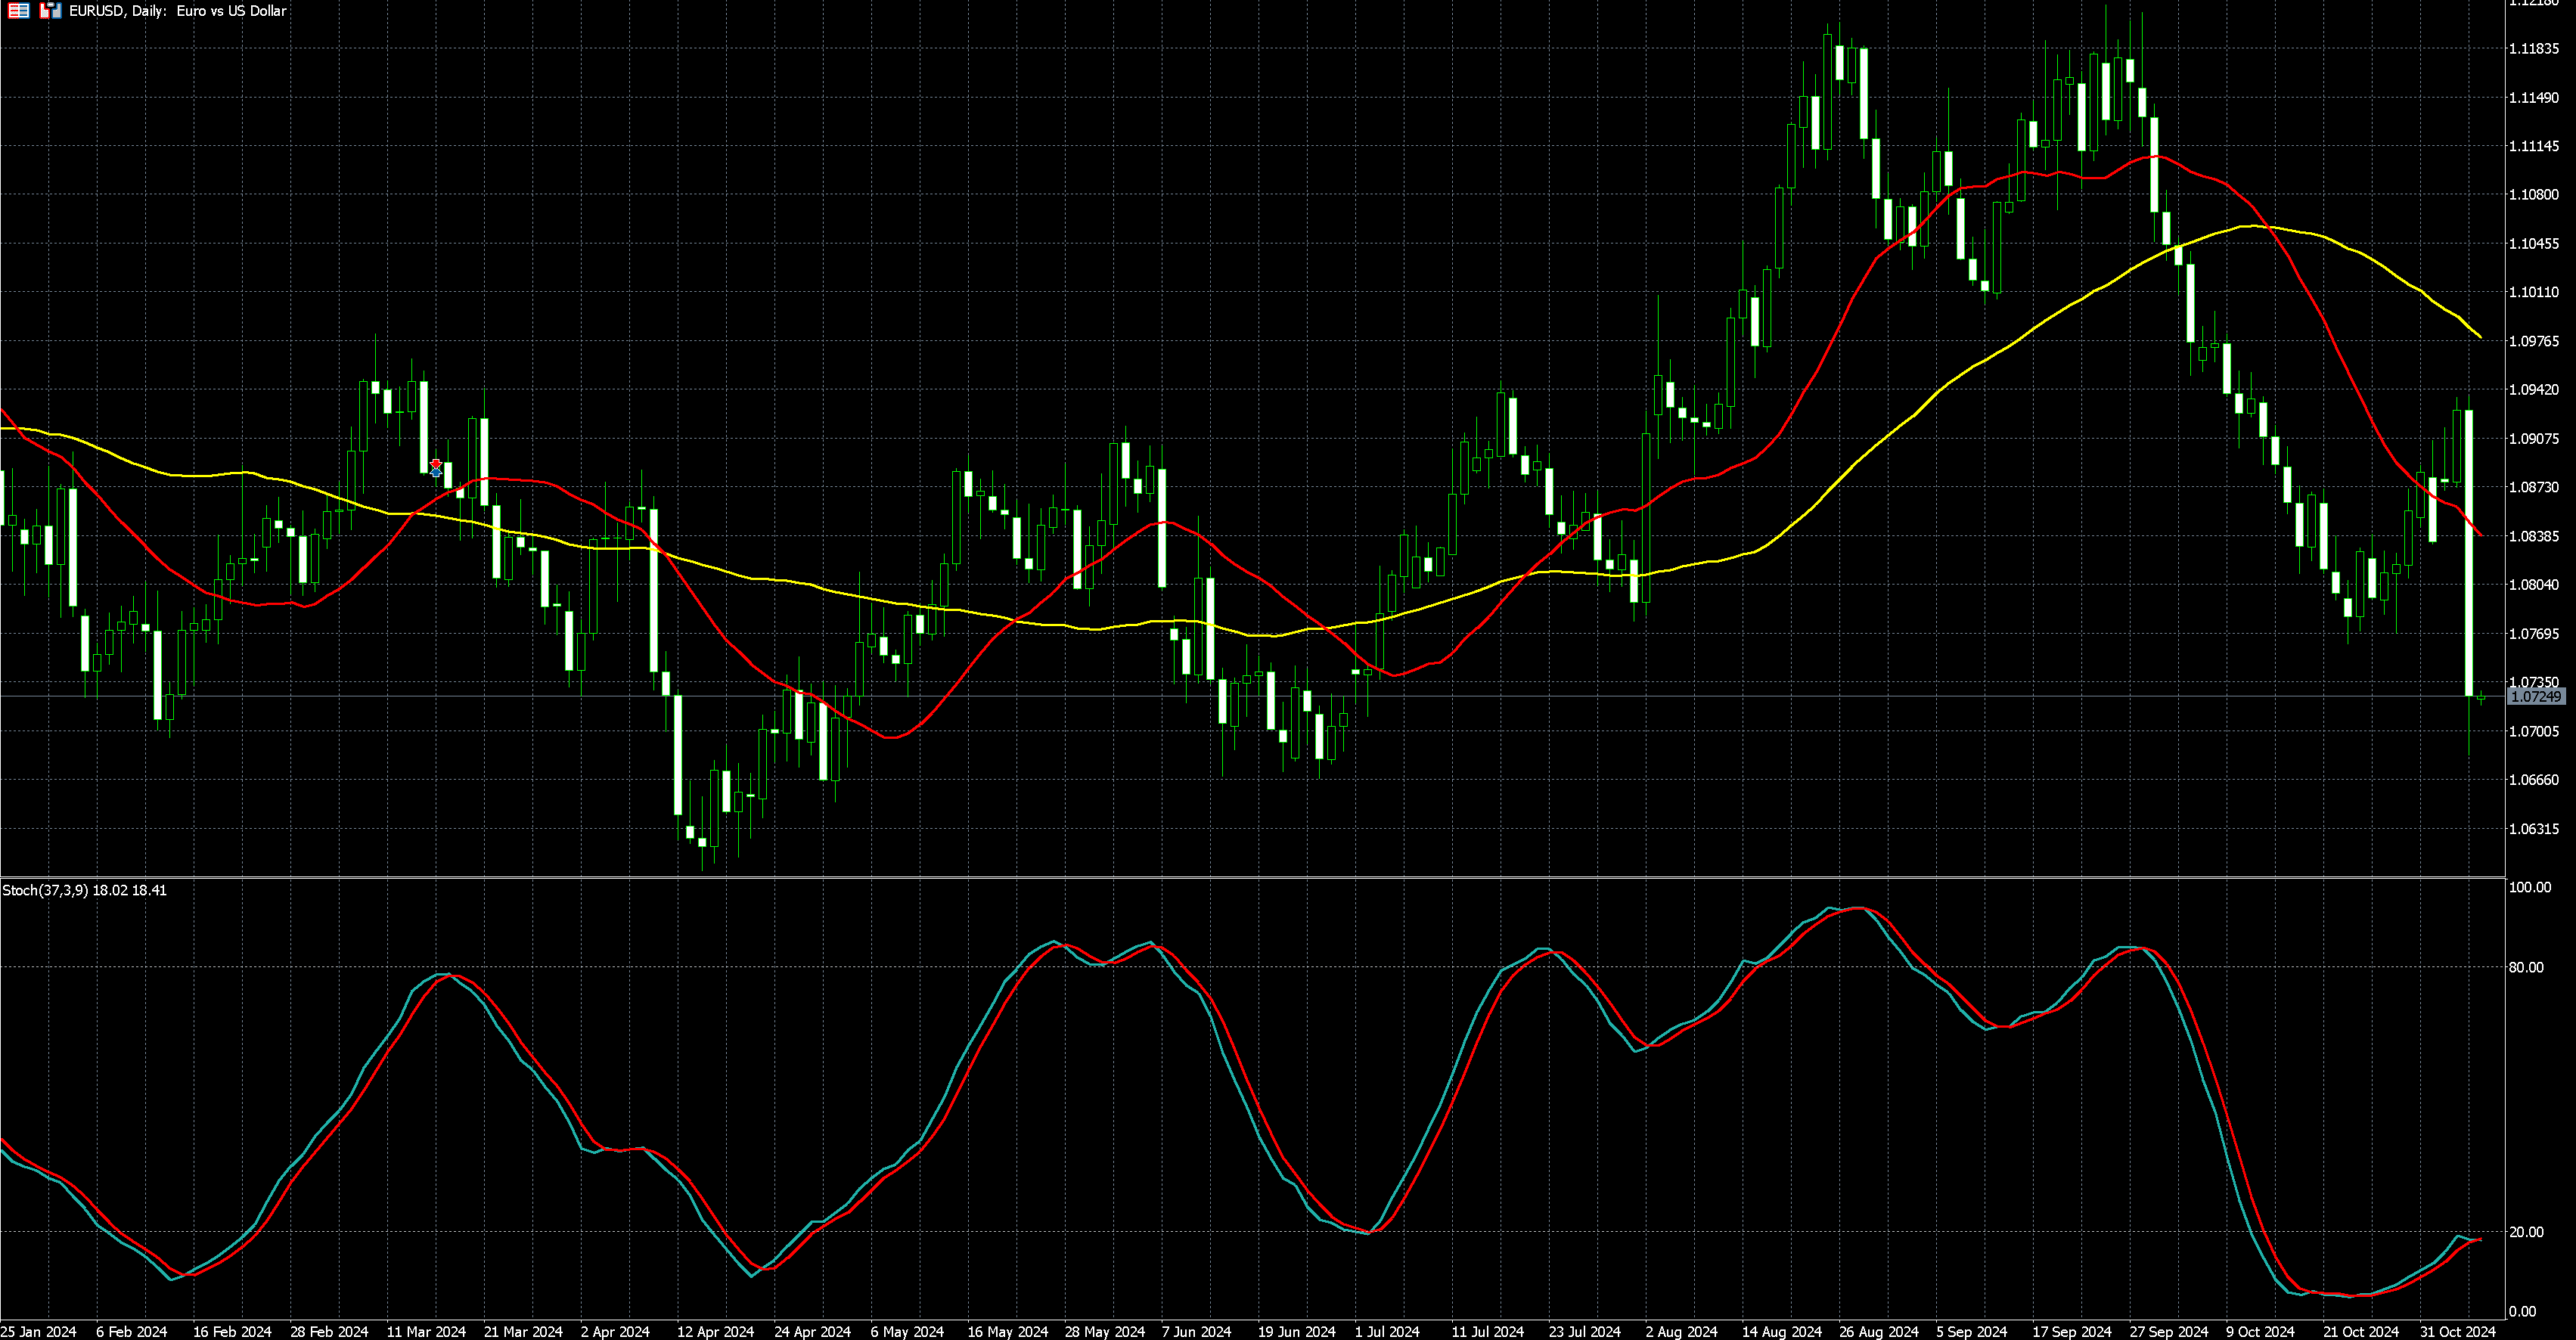Select the yellow moving average line end
Image resolution: width=2576 pixels, height=1340 pixels.
[2480, 336]
